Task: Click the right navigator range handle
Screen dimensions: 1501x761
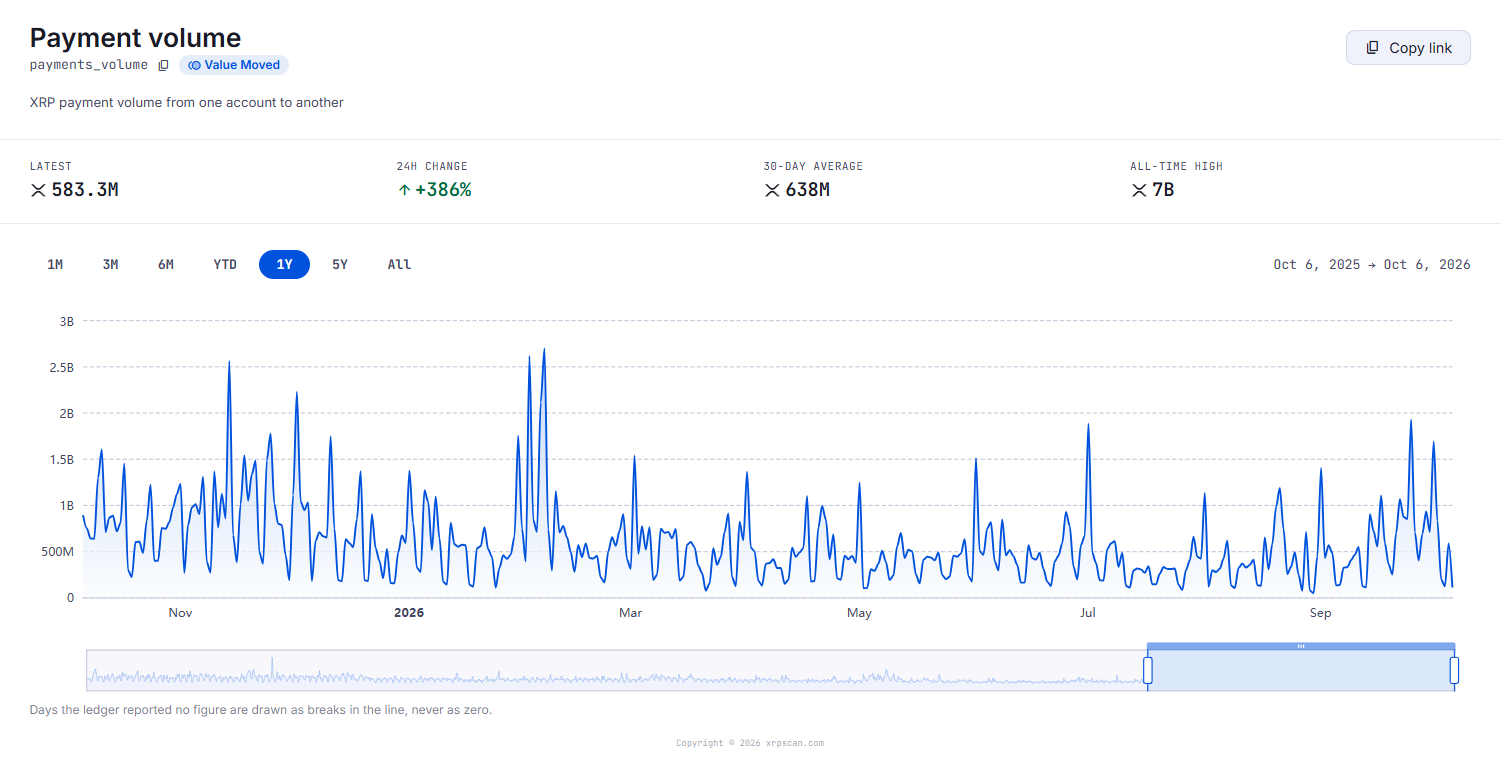Action: 1454,670
